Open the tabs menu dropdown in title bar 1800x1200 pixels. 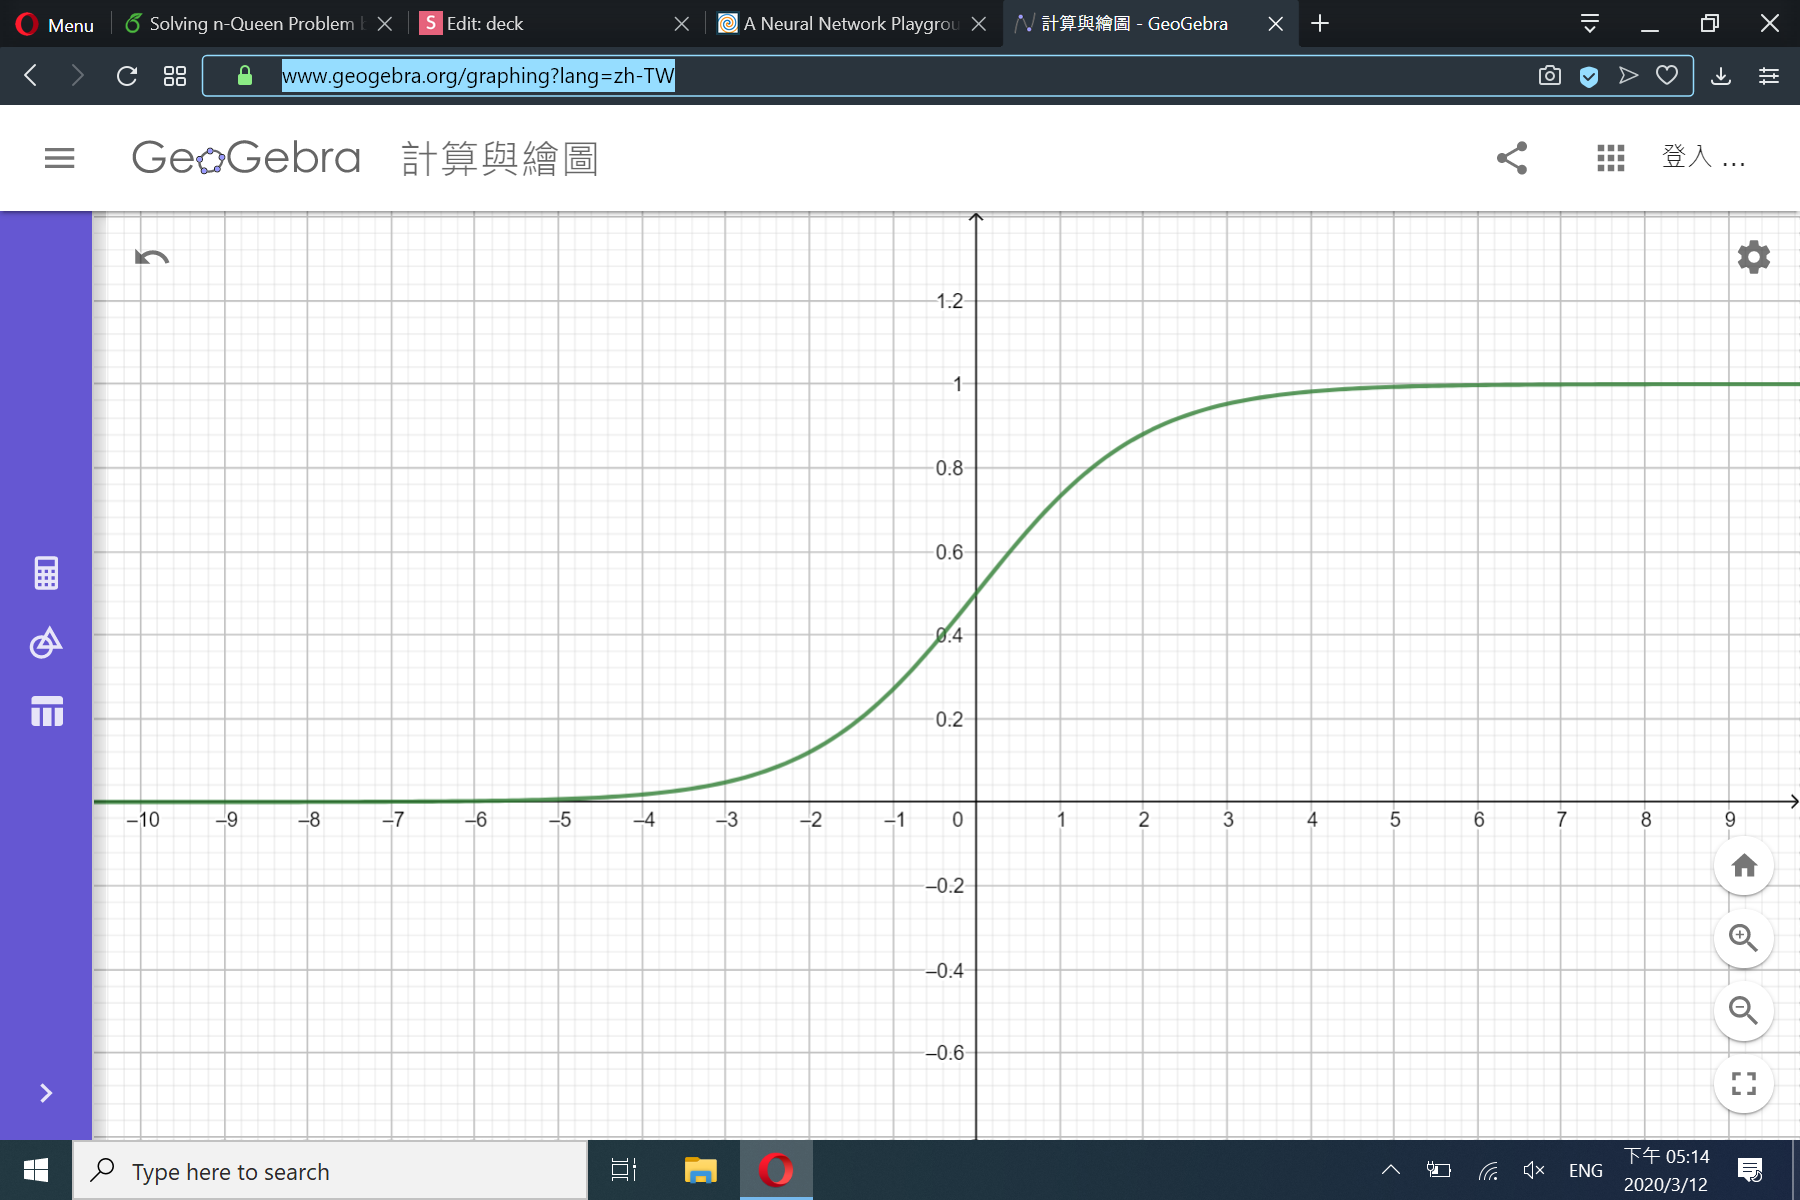(1590, 23)
